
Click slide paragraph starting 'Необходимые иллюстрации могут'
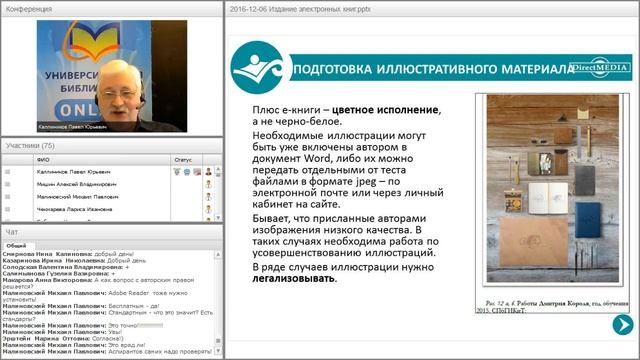(348, 169)
